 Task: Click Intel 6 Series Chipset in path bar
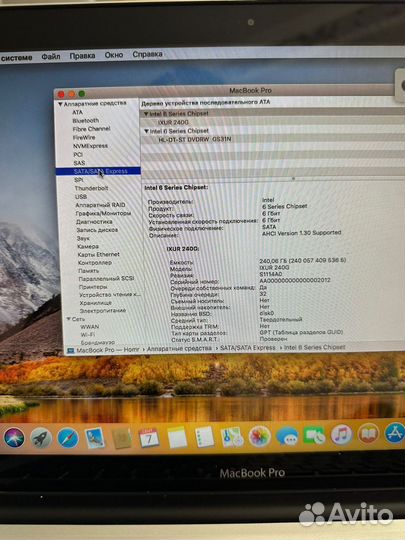point(314,347)
